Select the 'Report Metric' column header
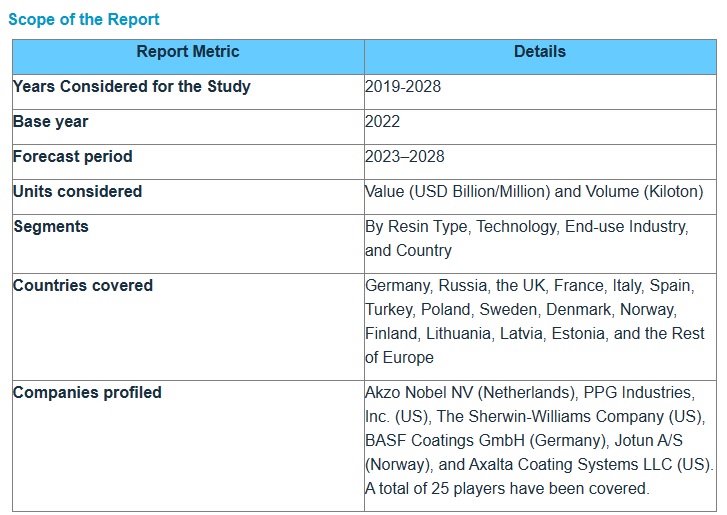727x515 pixels. tap(188, 52)
